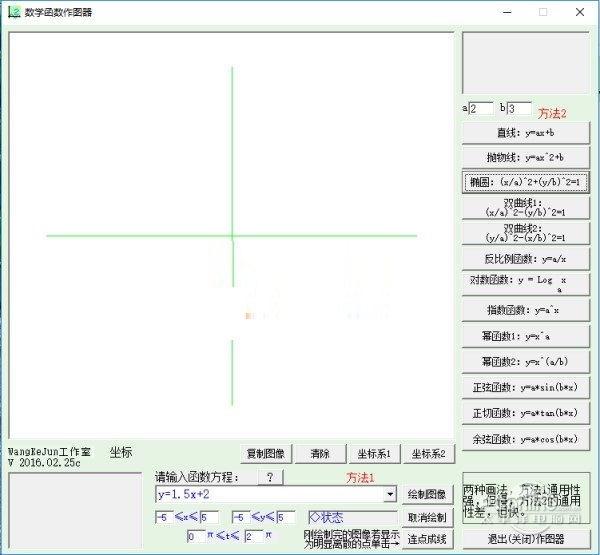The height and width of the screenshot is (555, 600).
Task: Click the app icon in title bar
Action: 14,12
